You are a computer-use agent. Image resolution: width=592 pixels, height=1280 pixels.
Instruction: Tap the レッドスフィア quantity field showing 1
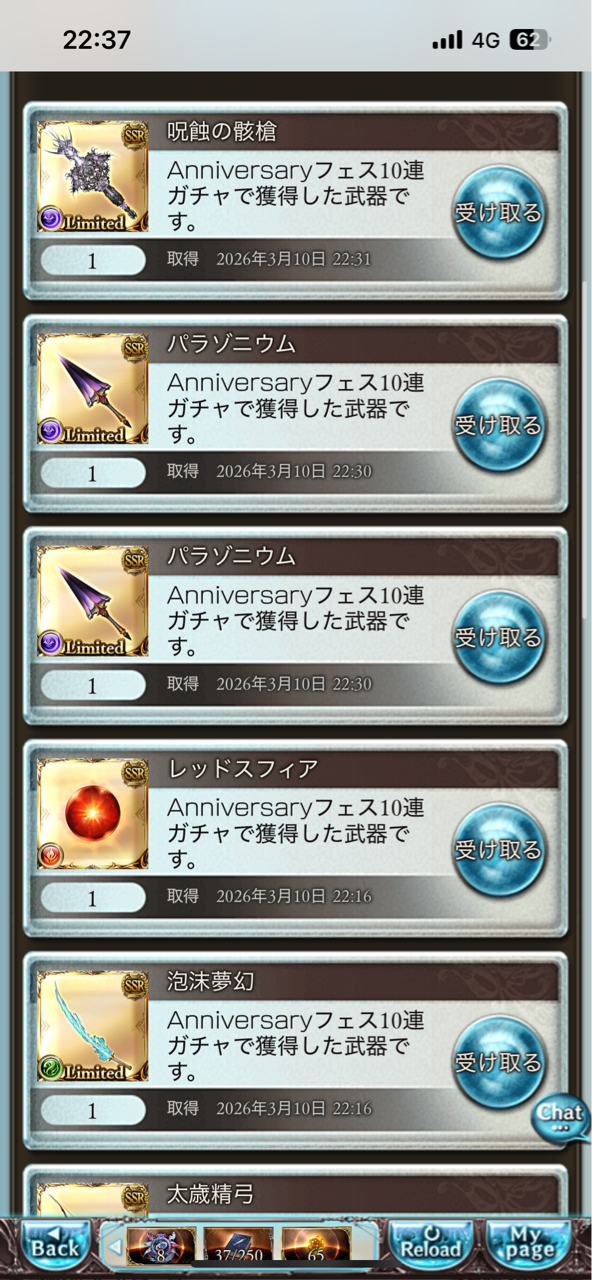(x=93, y=897)
